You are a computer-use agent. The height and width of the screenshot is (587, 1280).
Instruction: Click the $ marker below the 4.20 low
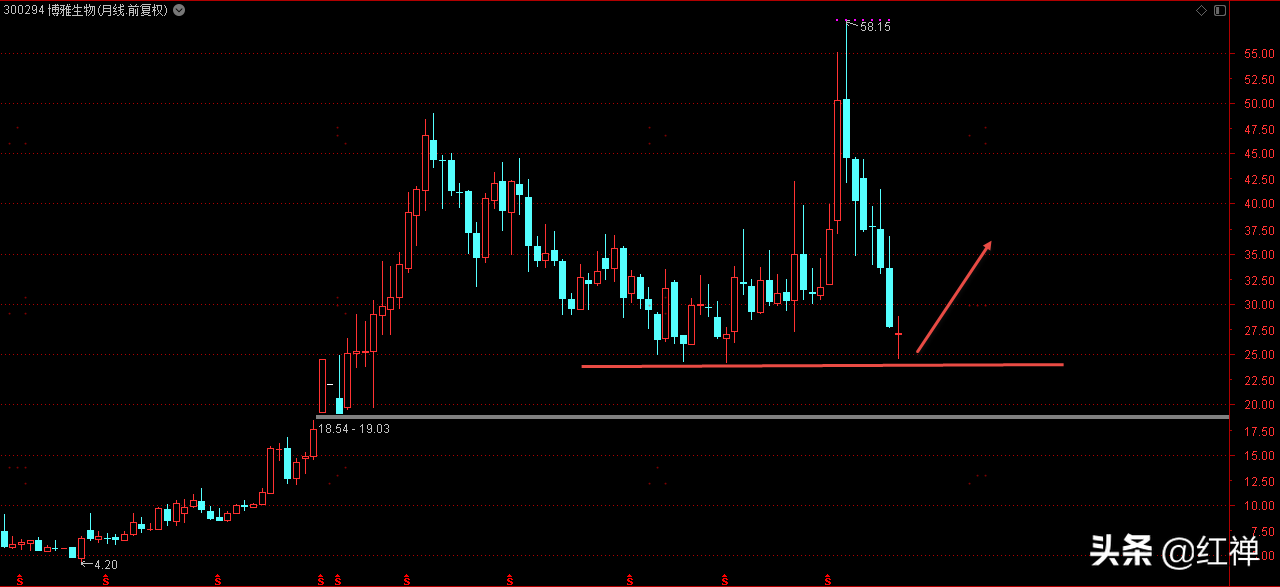click(105, 579)
